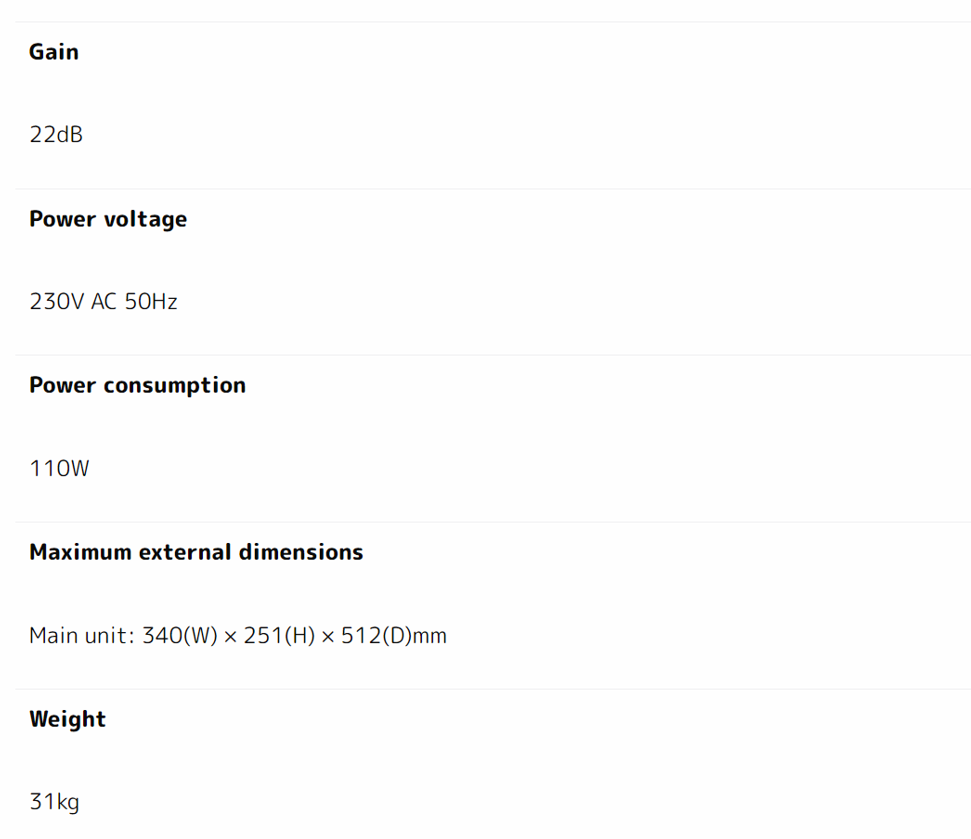Select the 22dB gain value
Screen dimensions: 971x839
56,135
